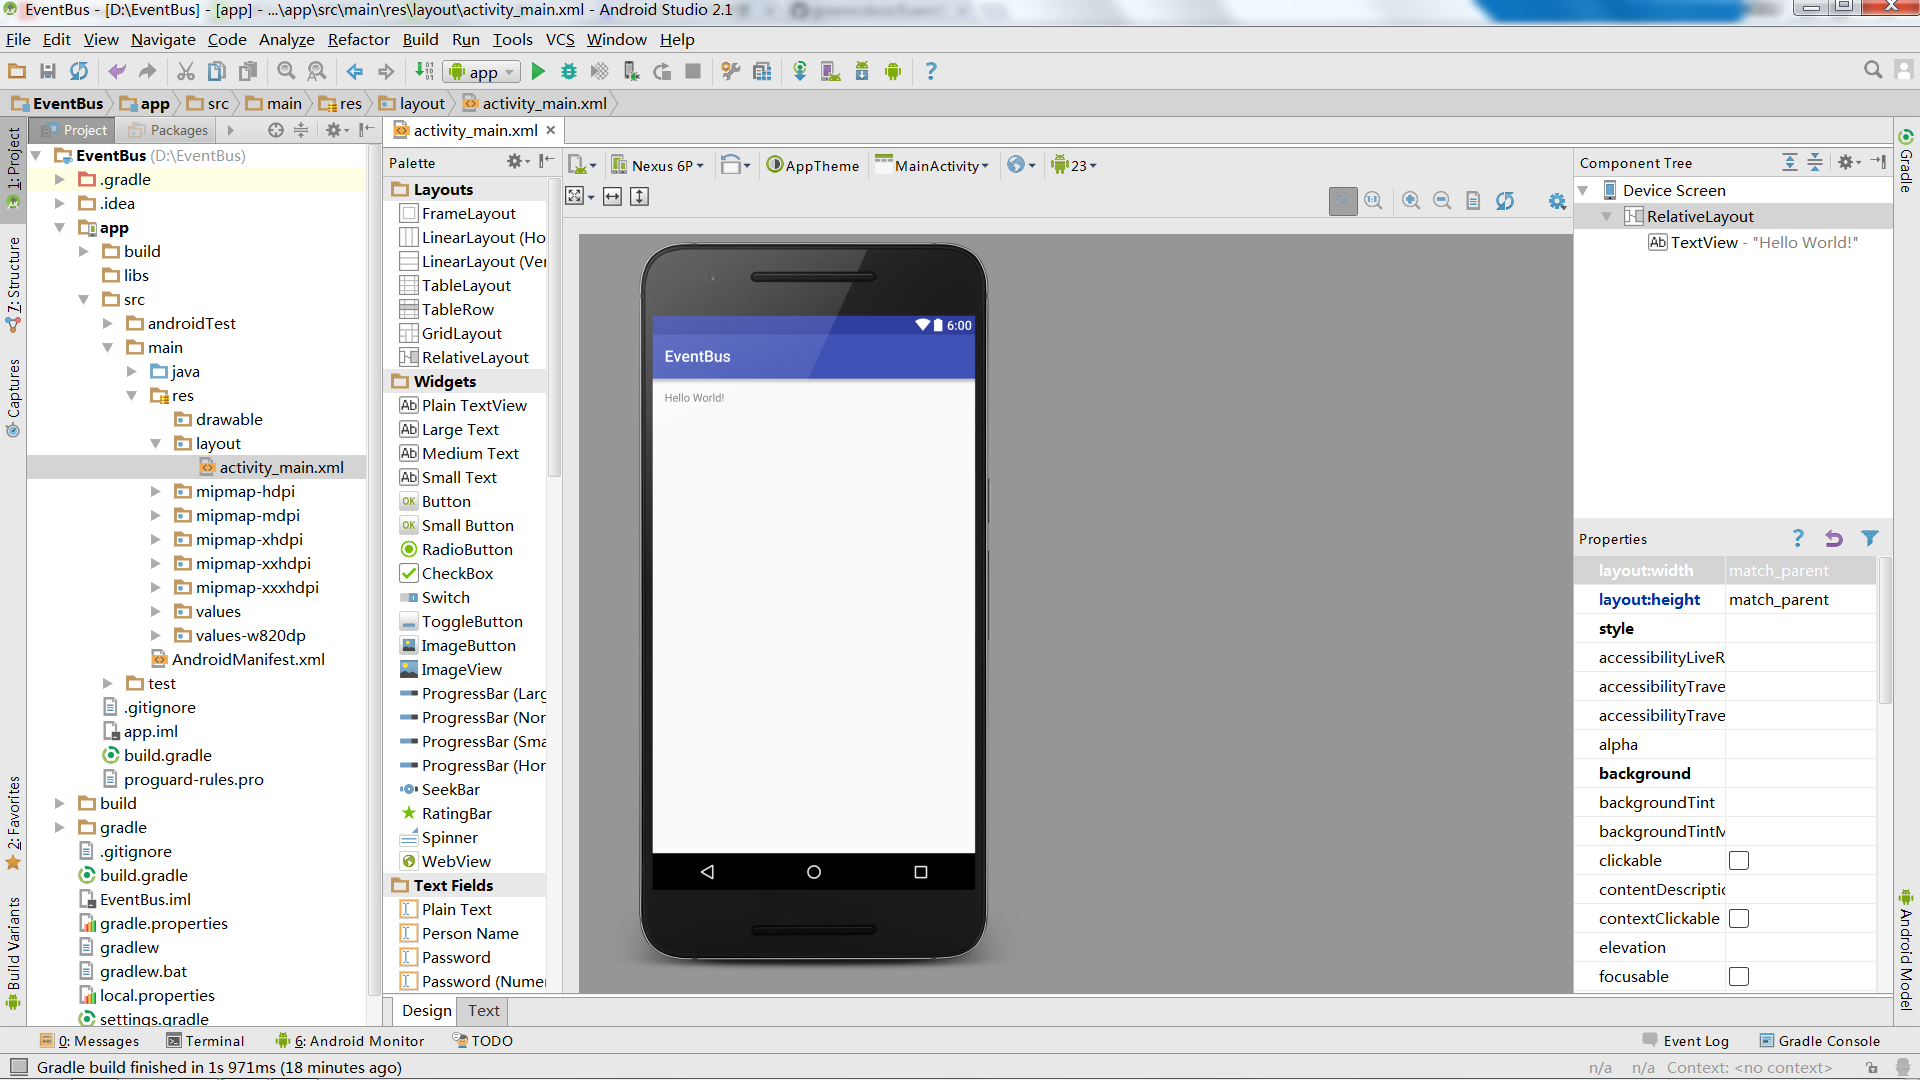The height and width of the screenshot is (1080, 1920).
Task: Switch to the Text editor tab
Action: [484, 1011]
